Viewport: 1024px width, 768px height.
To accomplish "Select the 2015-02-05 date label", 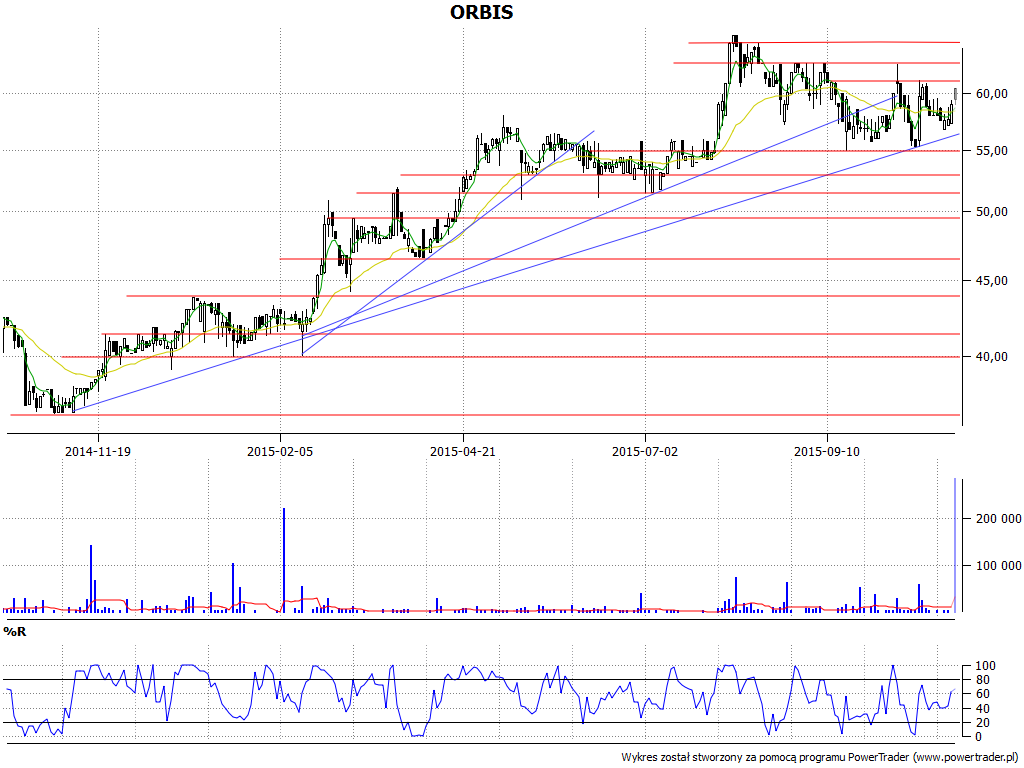I will coord(280,451).
